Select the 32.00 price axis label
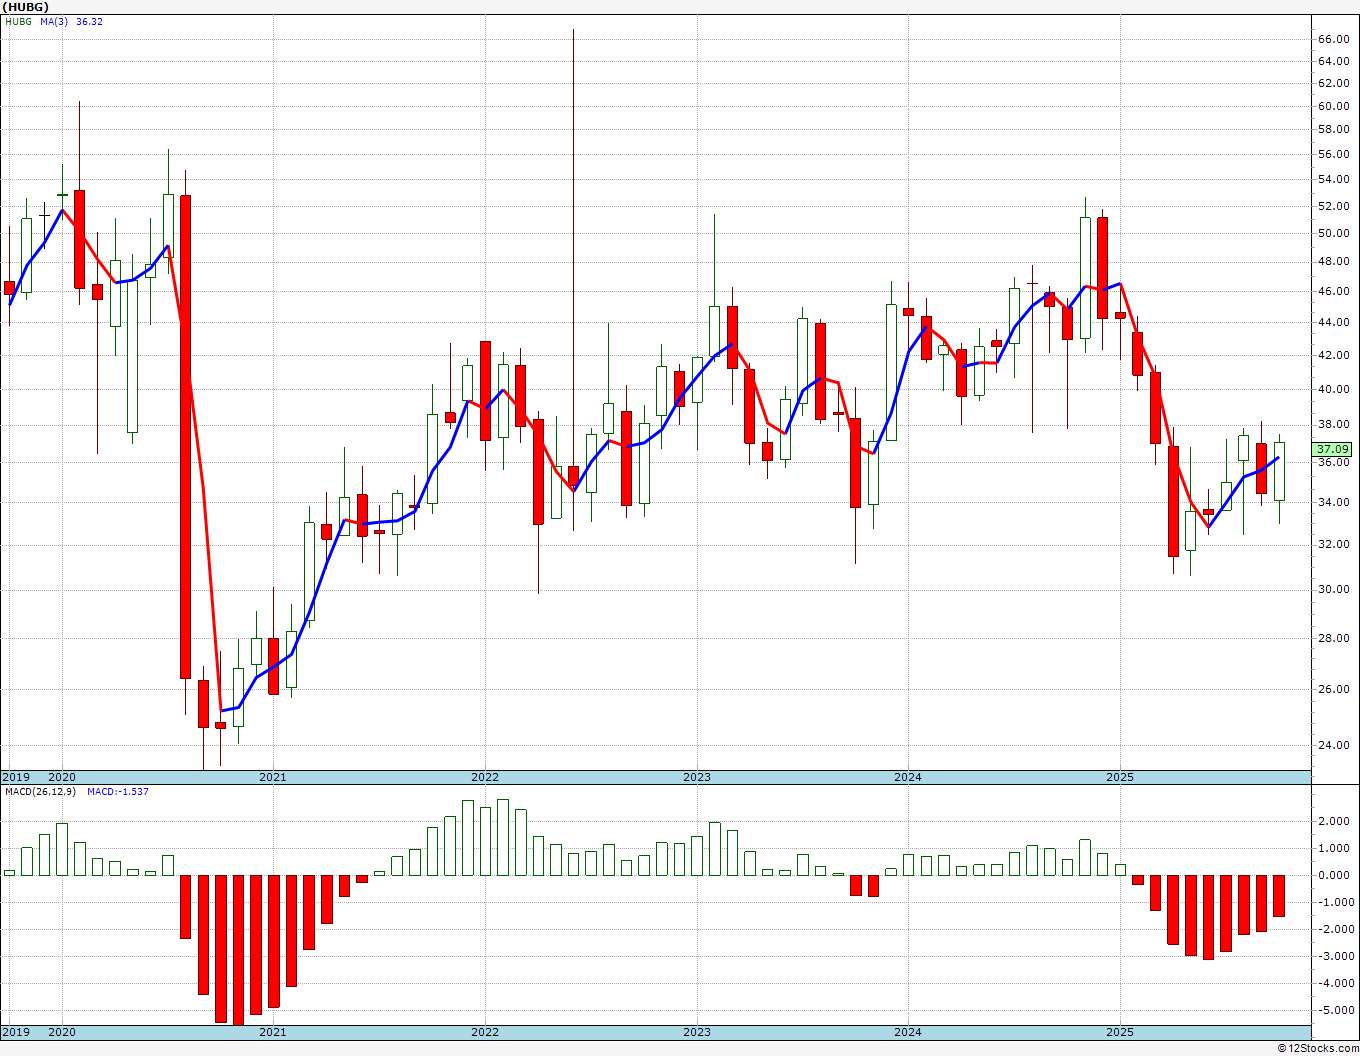The width and height of the screenshot is (1360, 1056). coord(1334,544)
